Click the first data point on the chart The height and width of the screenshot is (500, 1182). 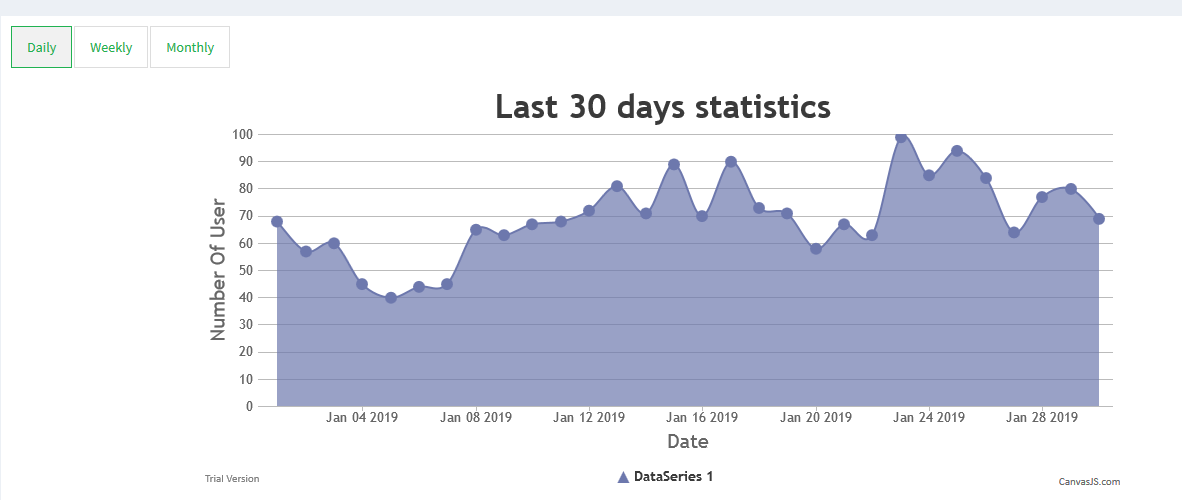point(277,221)
